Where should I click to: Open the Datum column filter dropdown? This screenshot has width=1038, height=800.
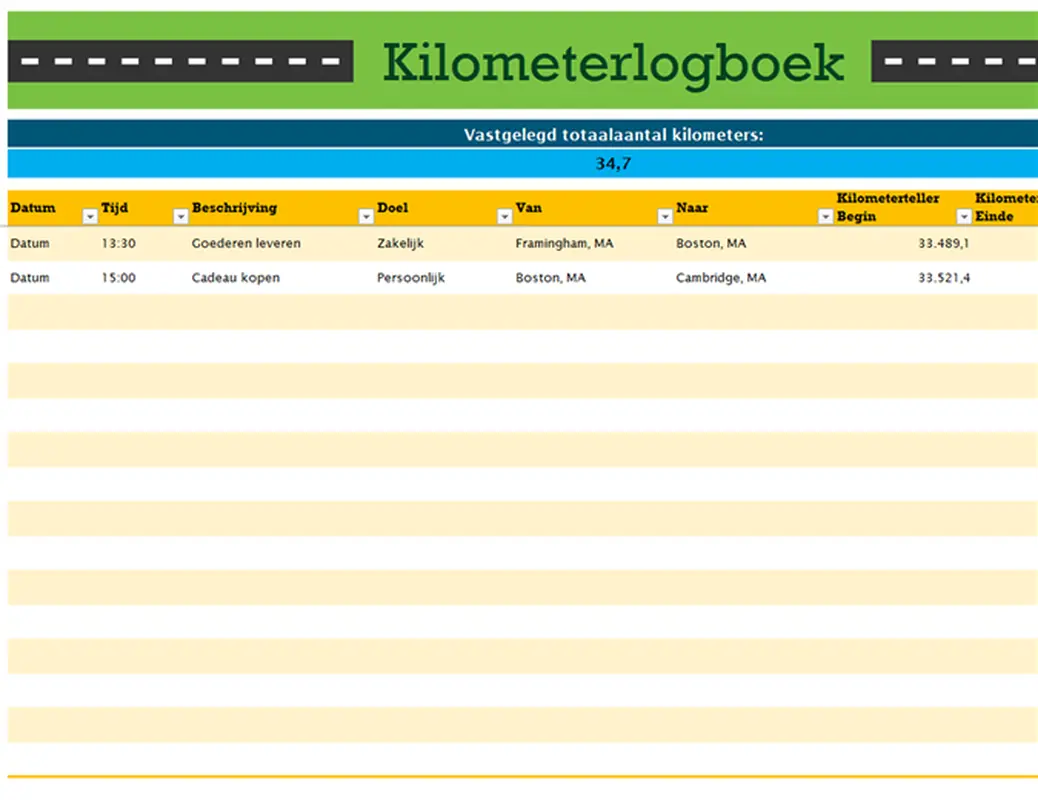(x=89, y=216)
